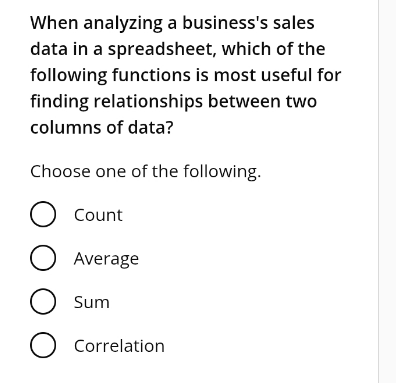Click the Count answer label text

98,215
